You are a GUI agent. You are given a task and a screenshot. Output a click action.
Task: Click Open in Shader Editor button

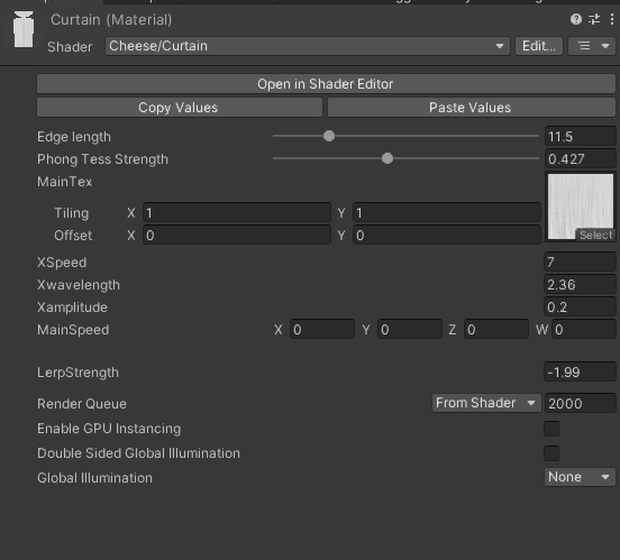tap(326, 84)
